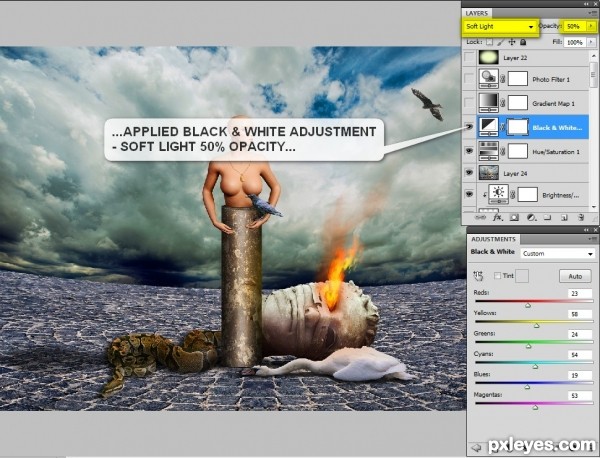Click the Gradient Map 1 adjustment icon
Image resolution: width=600 pixels, height=458 pixels.
coord(489,103)
